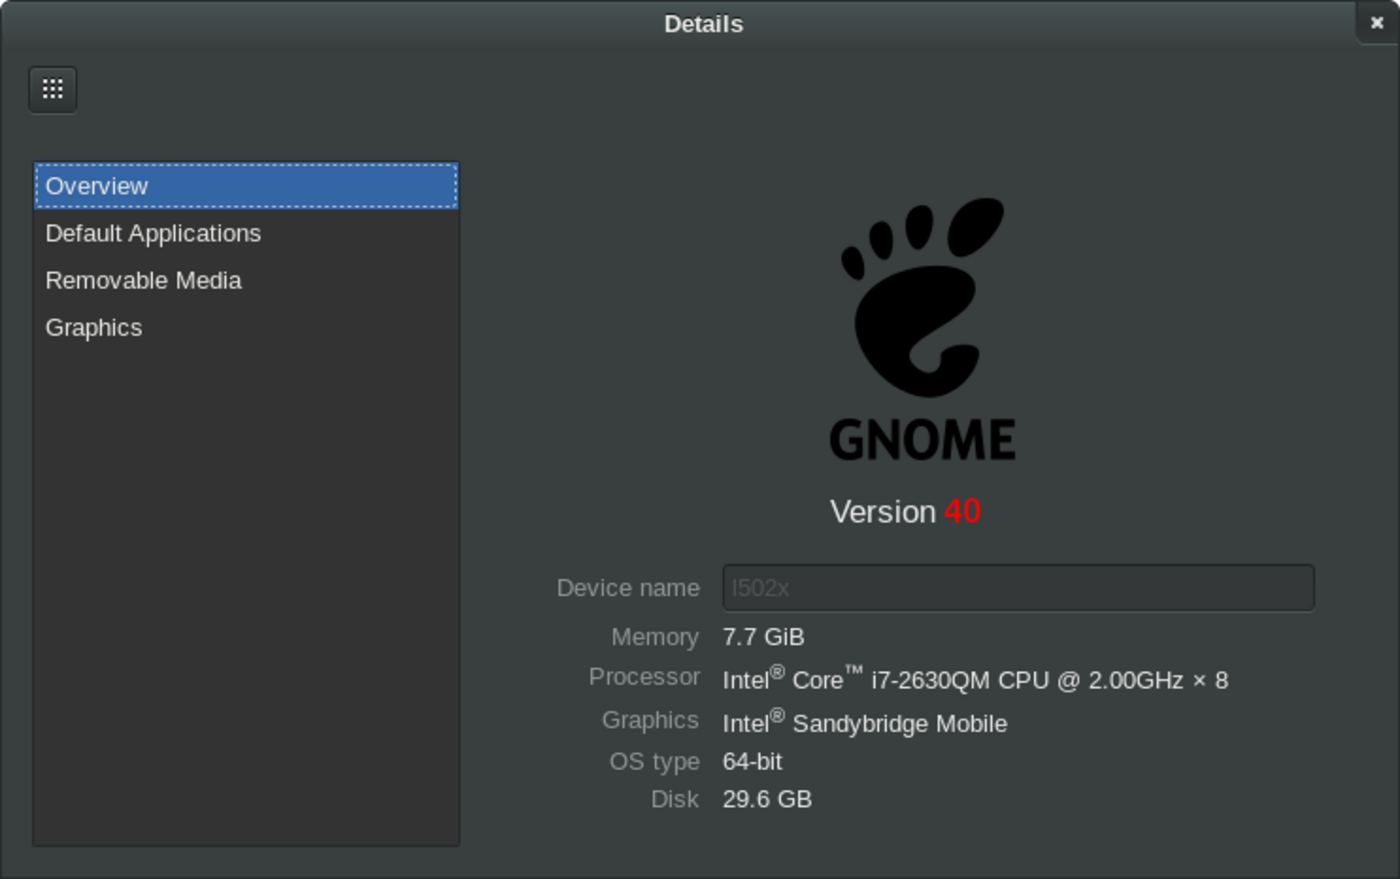1400x879 pixels.
Task: Open the All Settings grid icon
Action: (x=52, y=89)
